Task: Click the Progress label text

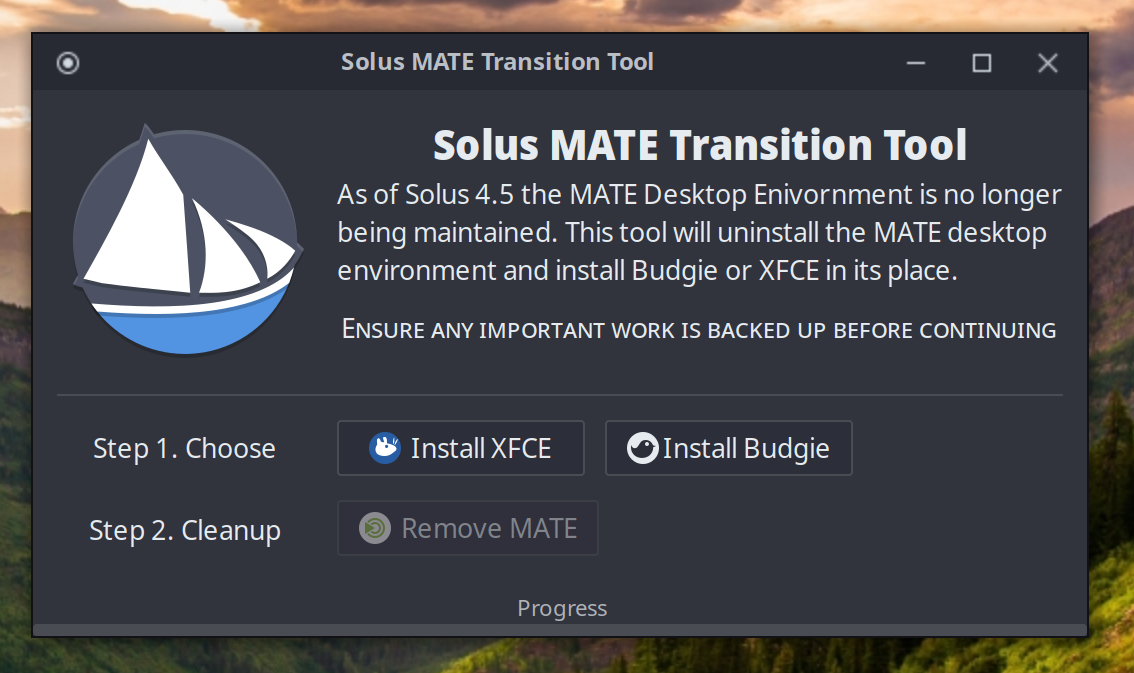Action: point(562,607)
